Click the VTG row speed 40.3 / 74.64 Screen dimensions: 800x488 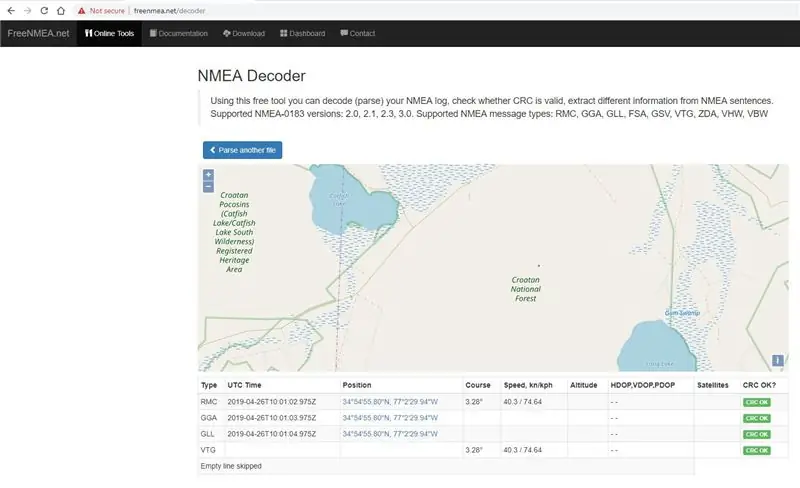coord(522,450)
